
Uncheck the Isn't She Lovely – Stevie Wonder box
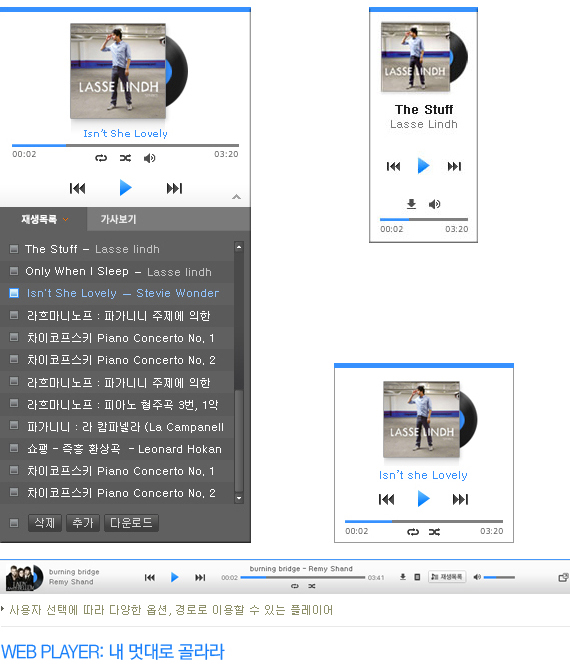click(x=14, y=293)
